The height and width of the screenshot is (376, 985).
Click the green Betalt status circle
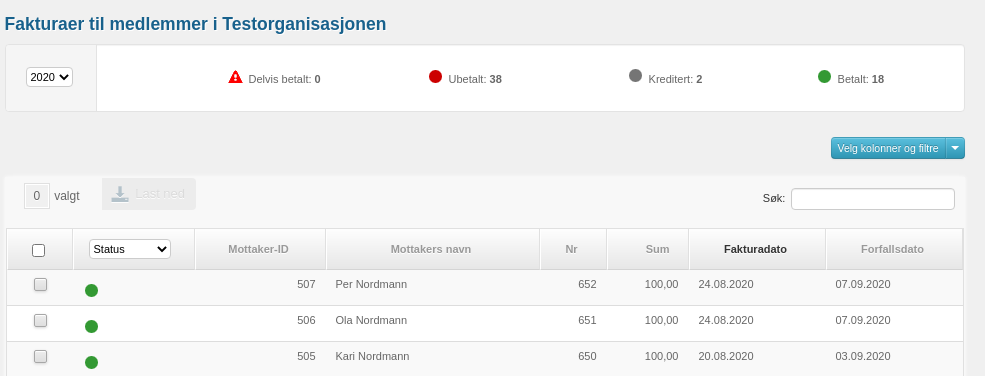824,77
